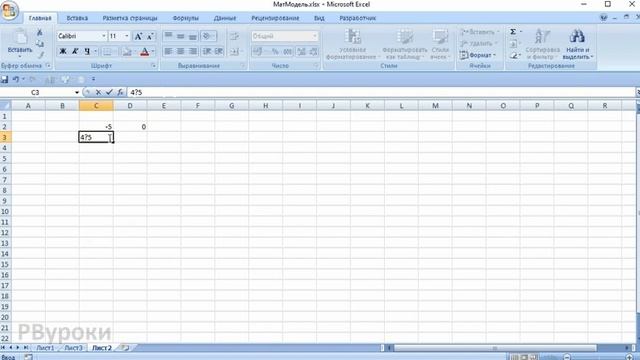Open the font color dropdown arrow
640x360 pixels.
(153, 51)
